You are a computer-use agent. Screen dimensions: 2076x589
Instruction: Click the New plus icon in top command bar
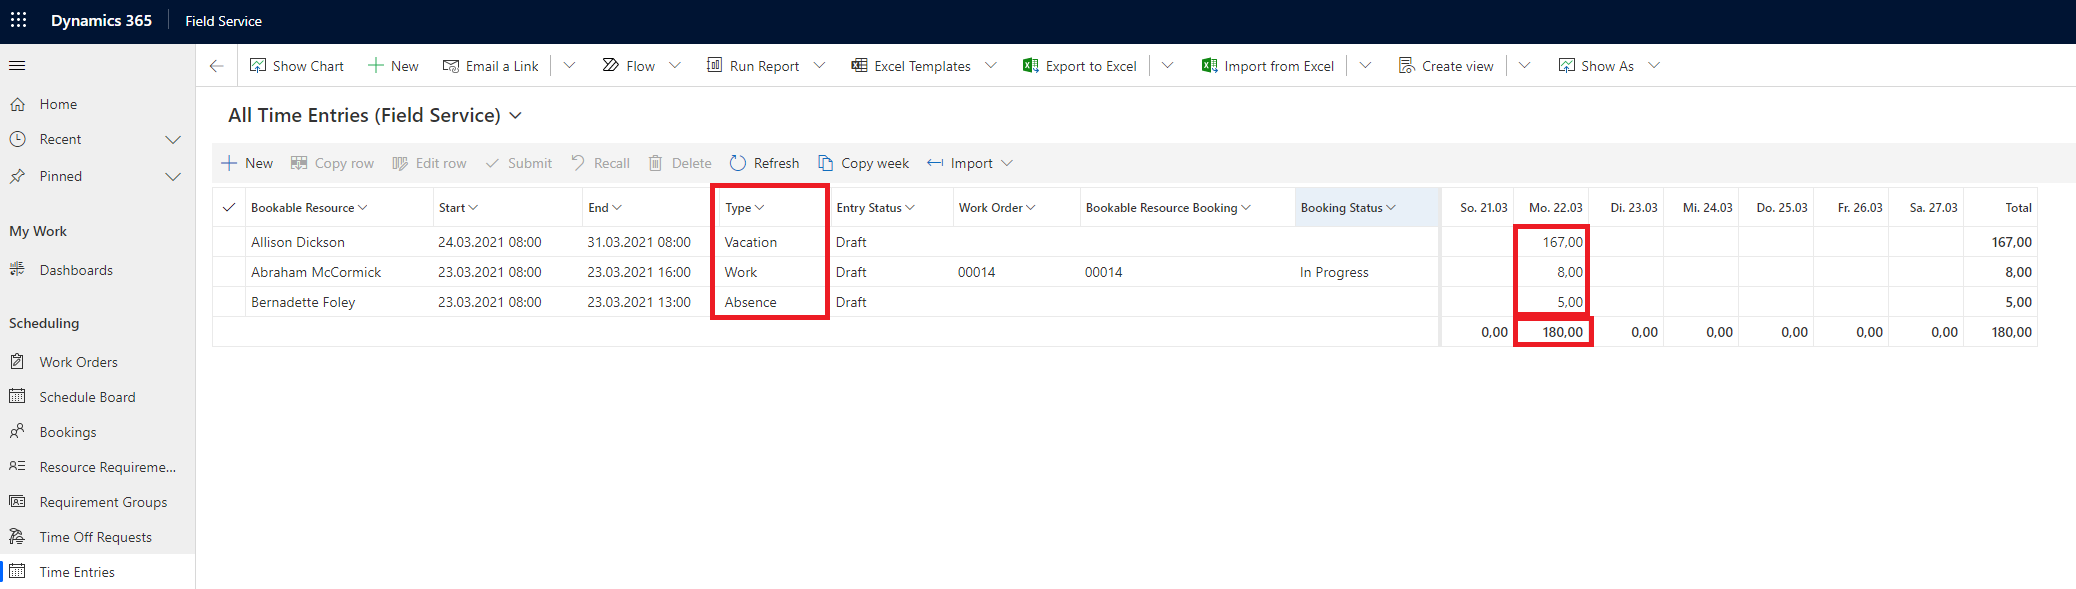[x=376, y=66]
